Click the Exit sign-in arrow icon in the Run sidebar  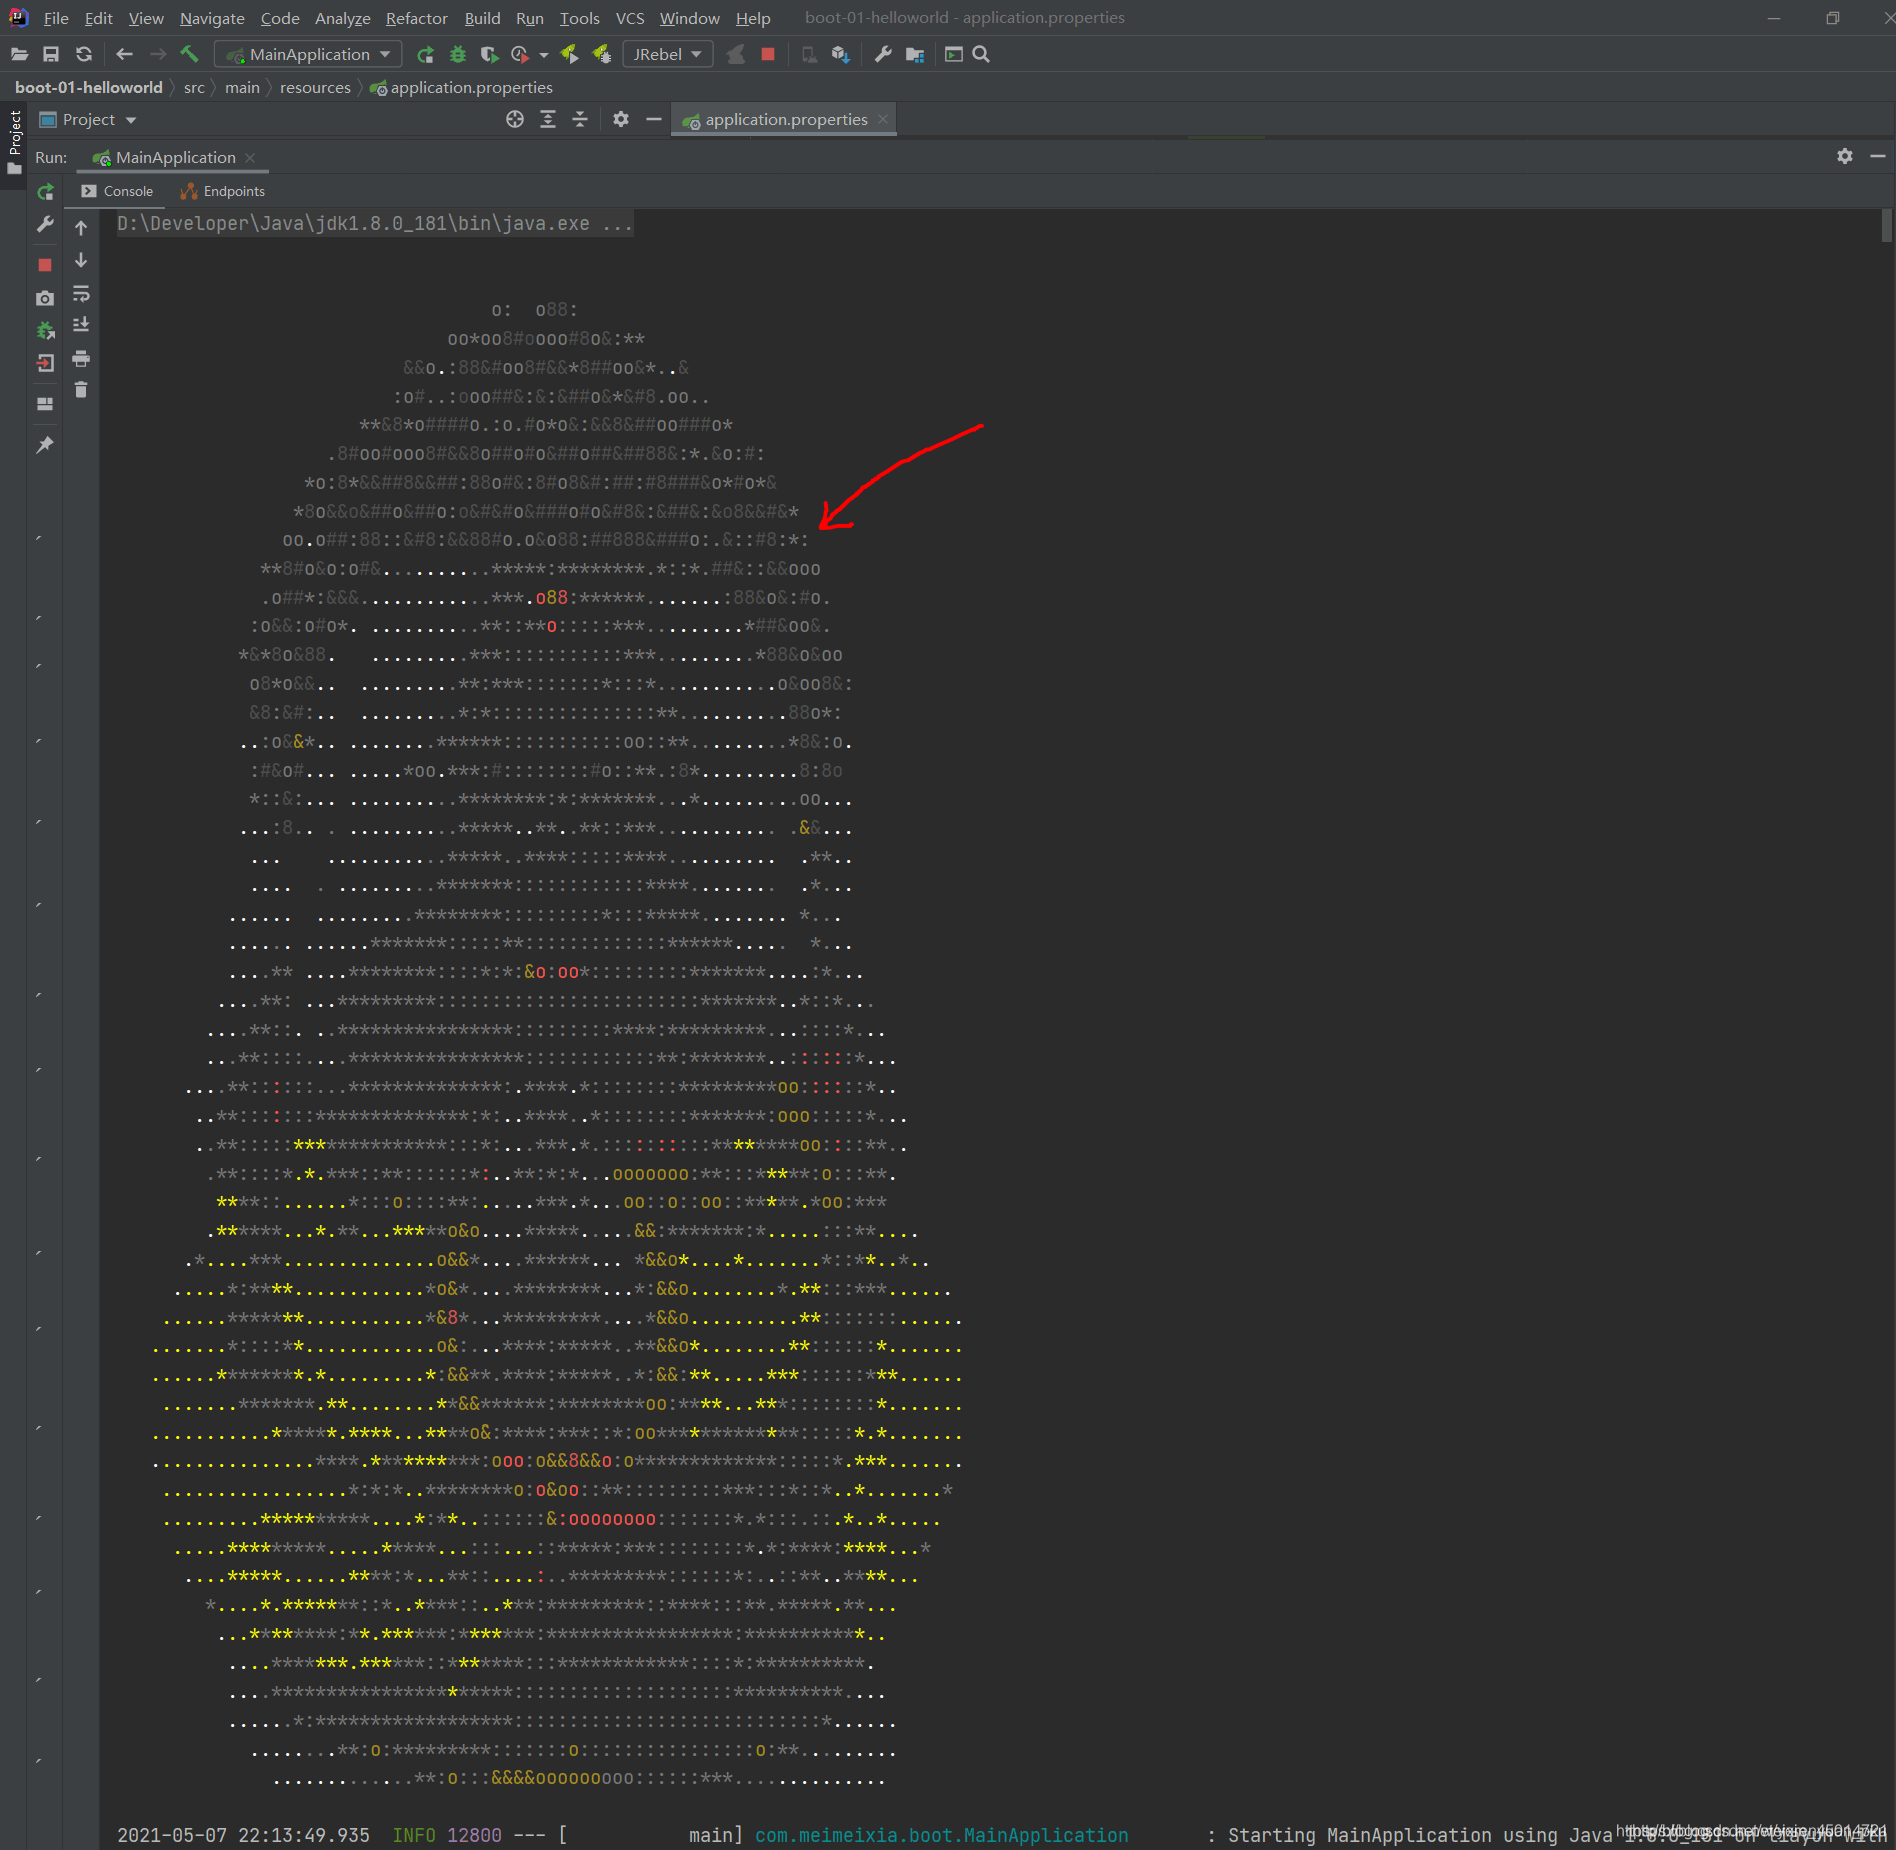[45, 363]
